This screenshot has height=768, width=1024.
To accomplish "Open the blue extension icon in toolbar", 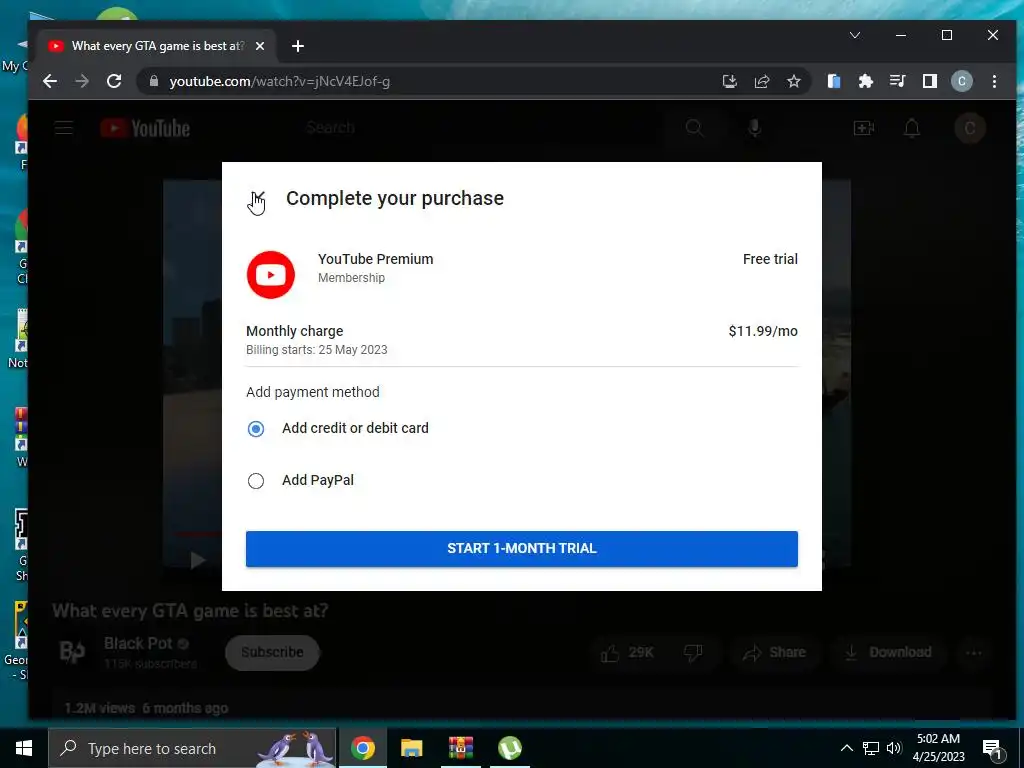I will [x=834, y=82].
